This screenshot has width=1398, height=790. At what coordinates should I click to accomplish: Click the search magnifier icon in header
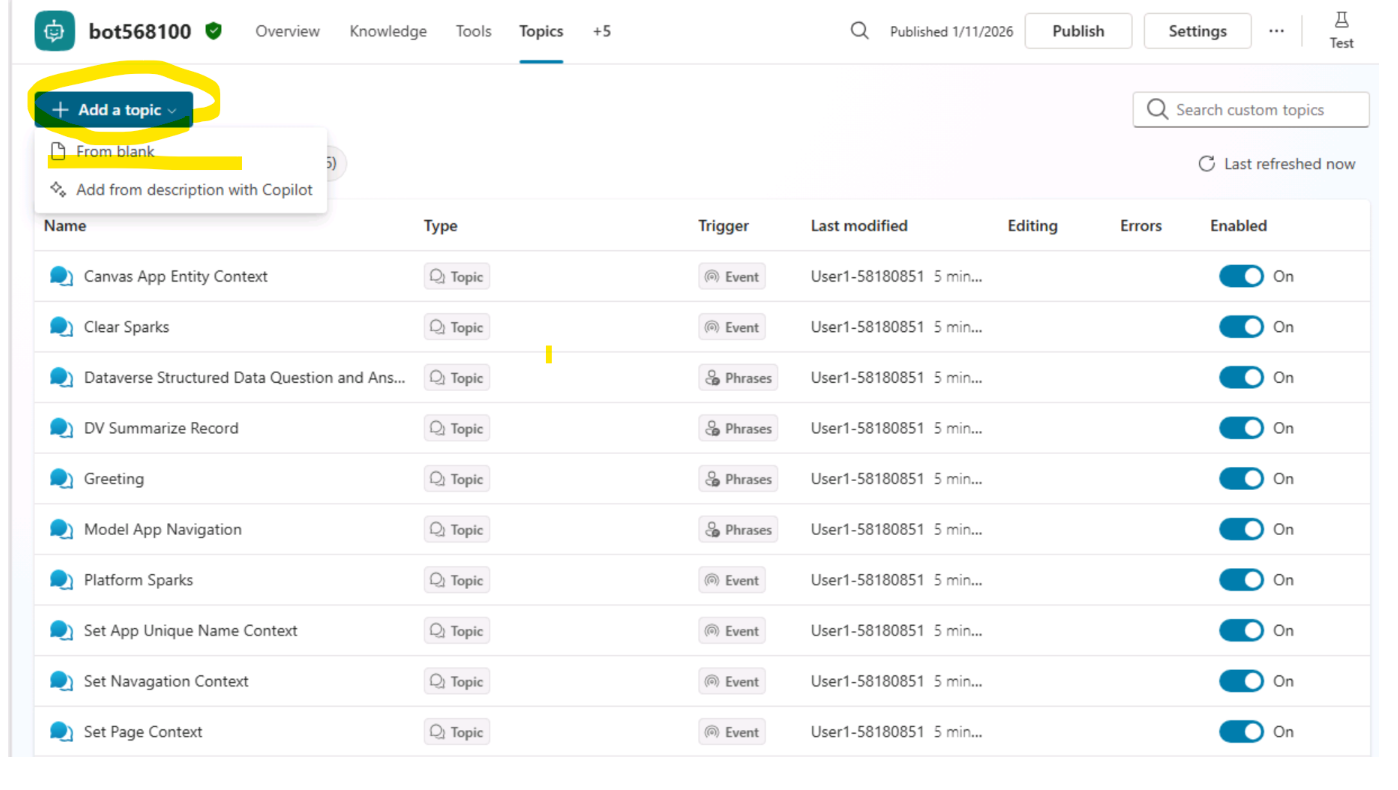click(859, 31)
